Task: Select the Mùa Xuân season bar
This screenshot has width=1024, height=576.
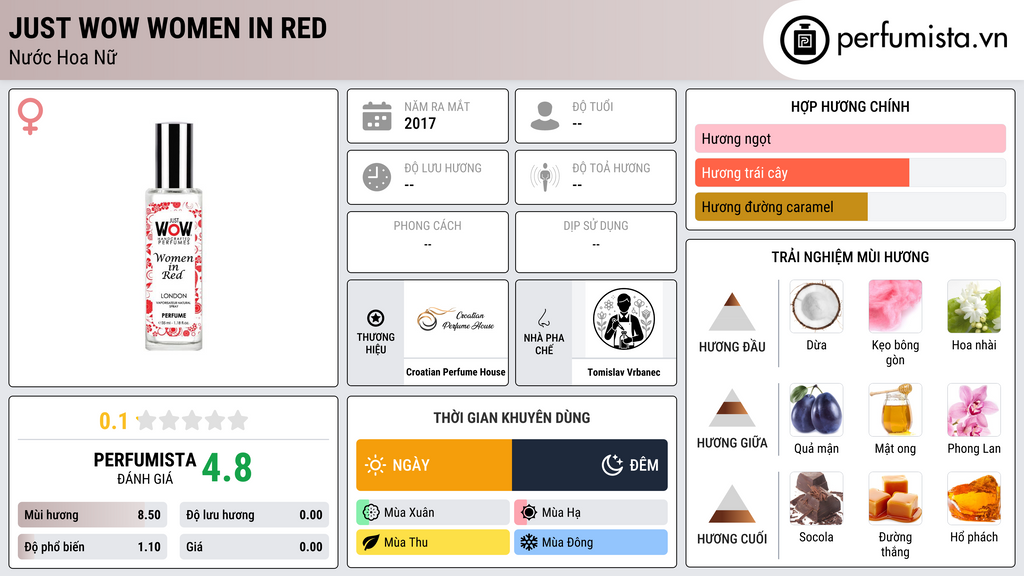Action: tap(433, 513)
